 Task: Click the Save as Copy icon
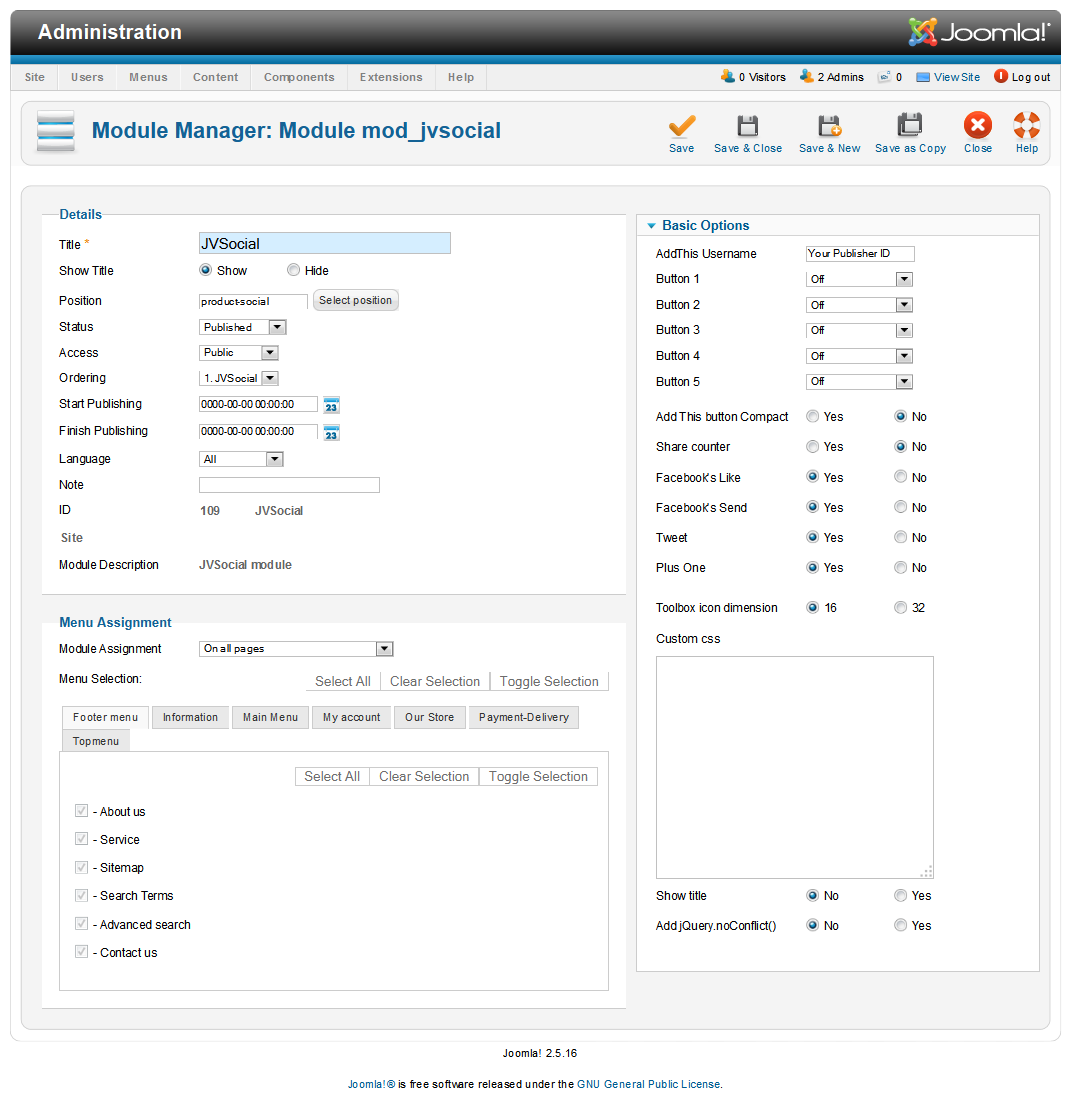coord(910,125)
